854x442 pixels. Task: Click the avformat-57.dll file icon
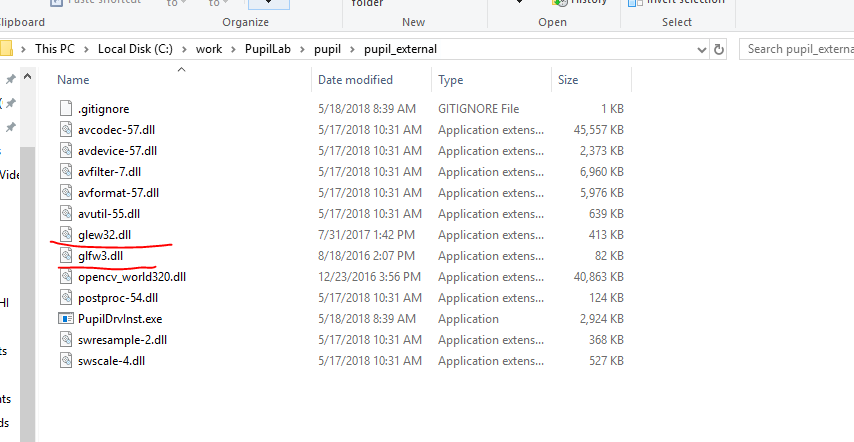(66, 193)
